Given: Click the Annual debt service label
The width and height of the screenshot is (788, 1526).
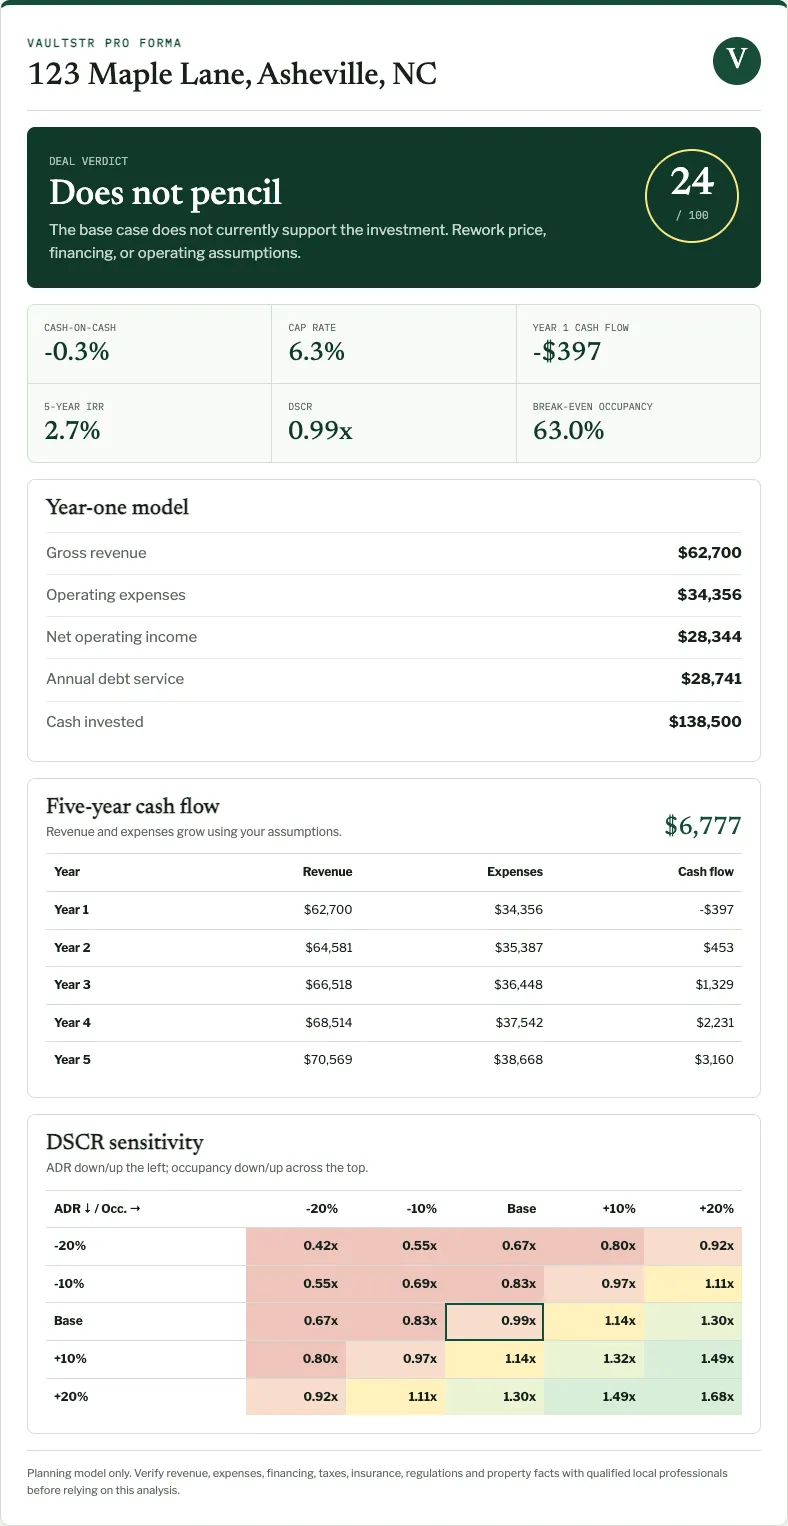Looking at the screenshot, I should click(x=115, y=679).
